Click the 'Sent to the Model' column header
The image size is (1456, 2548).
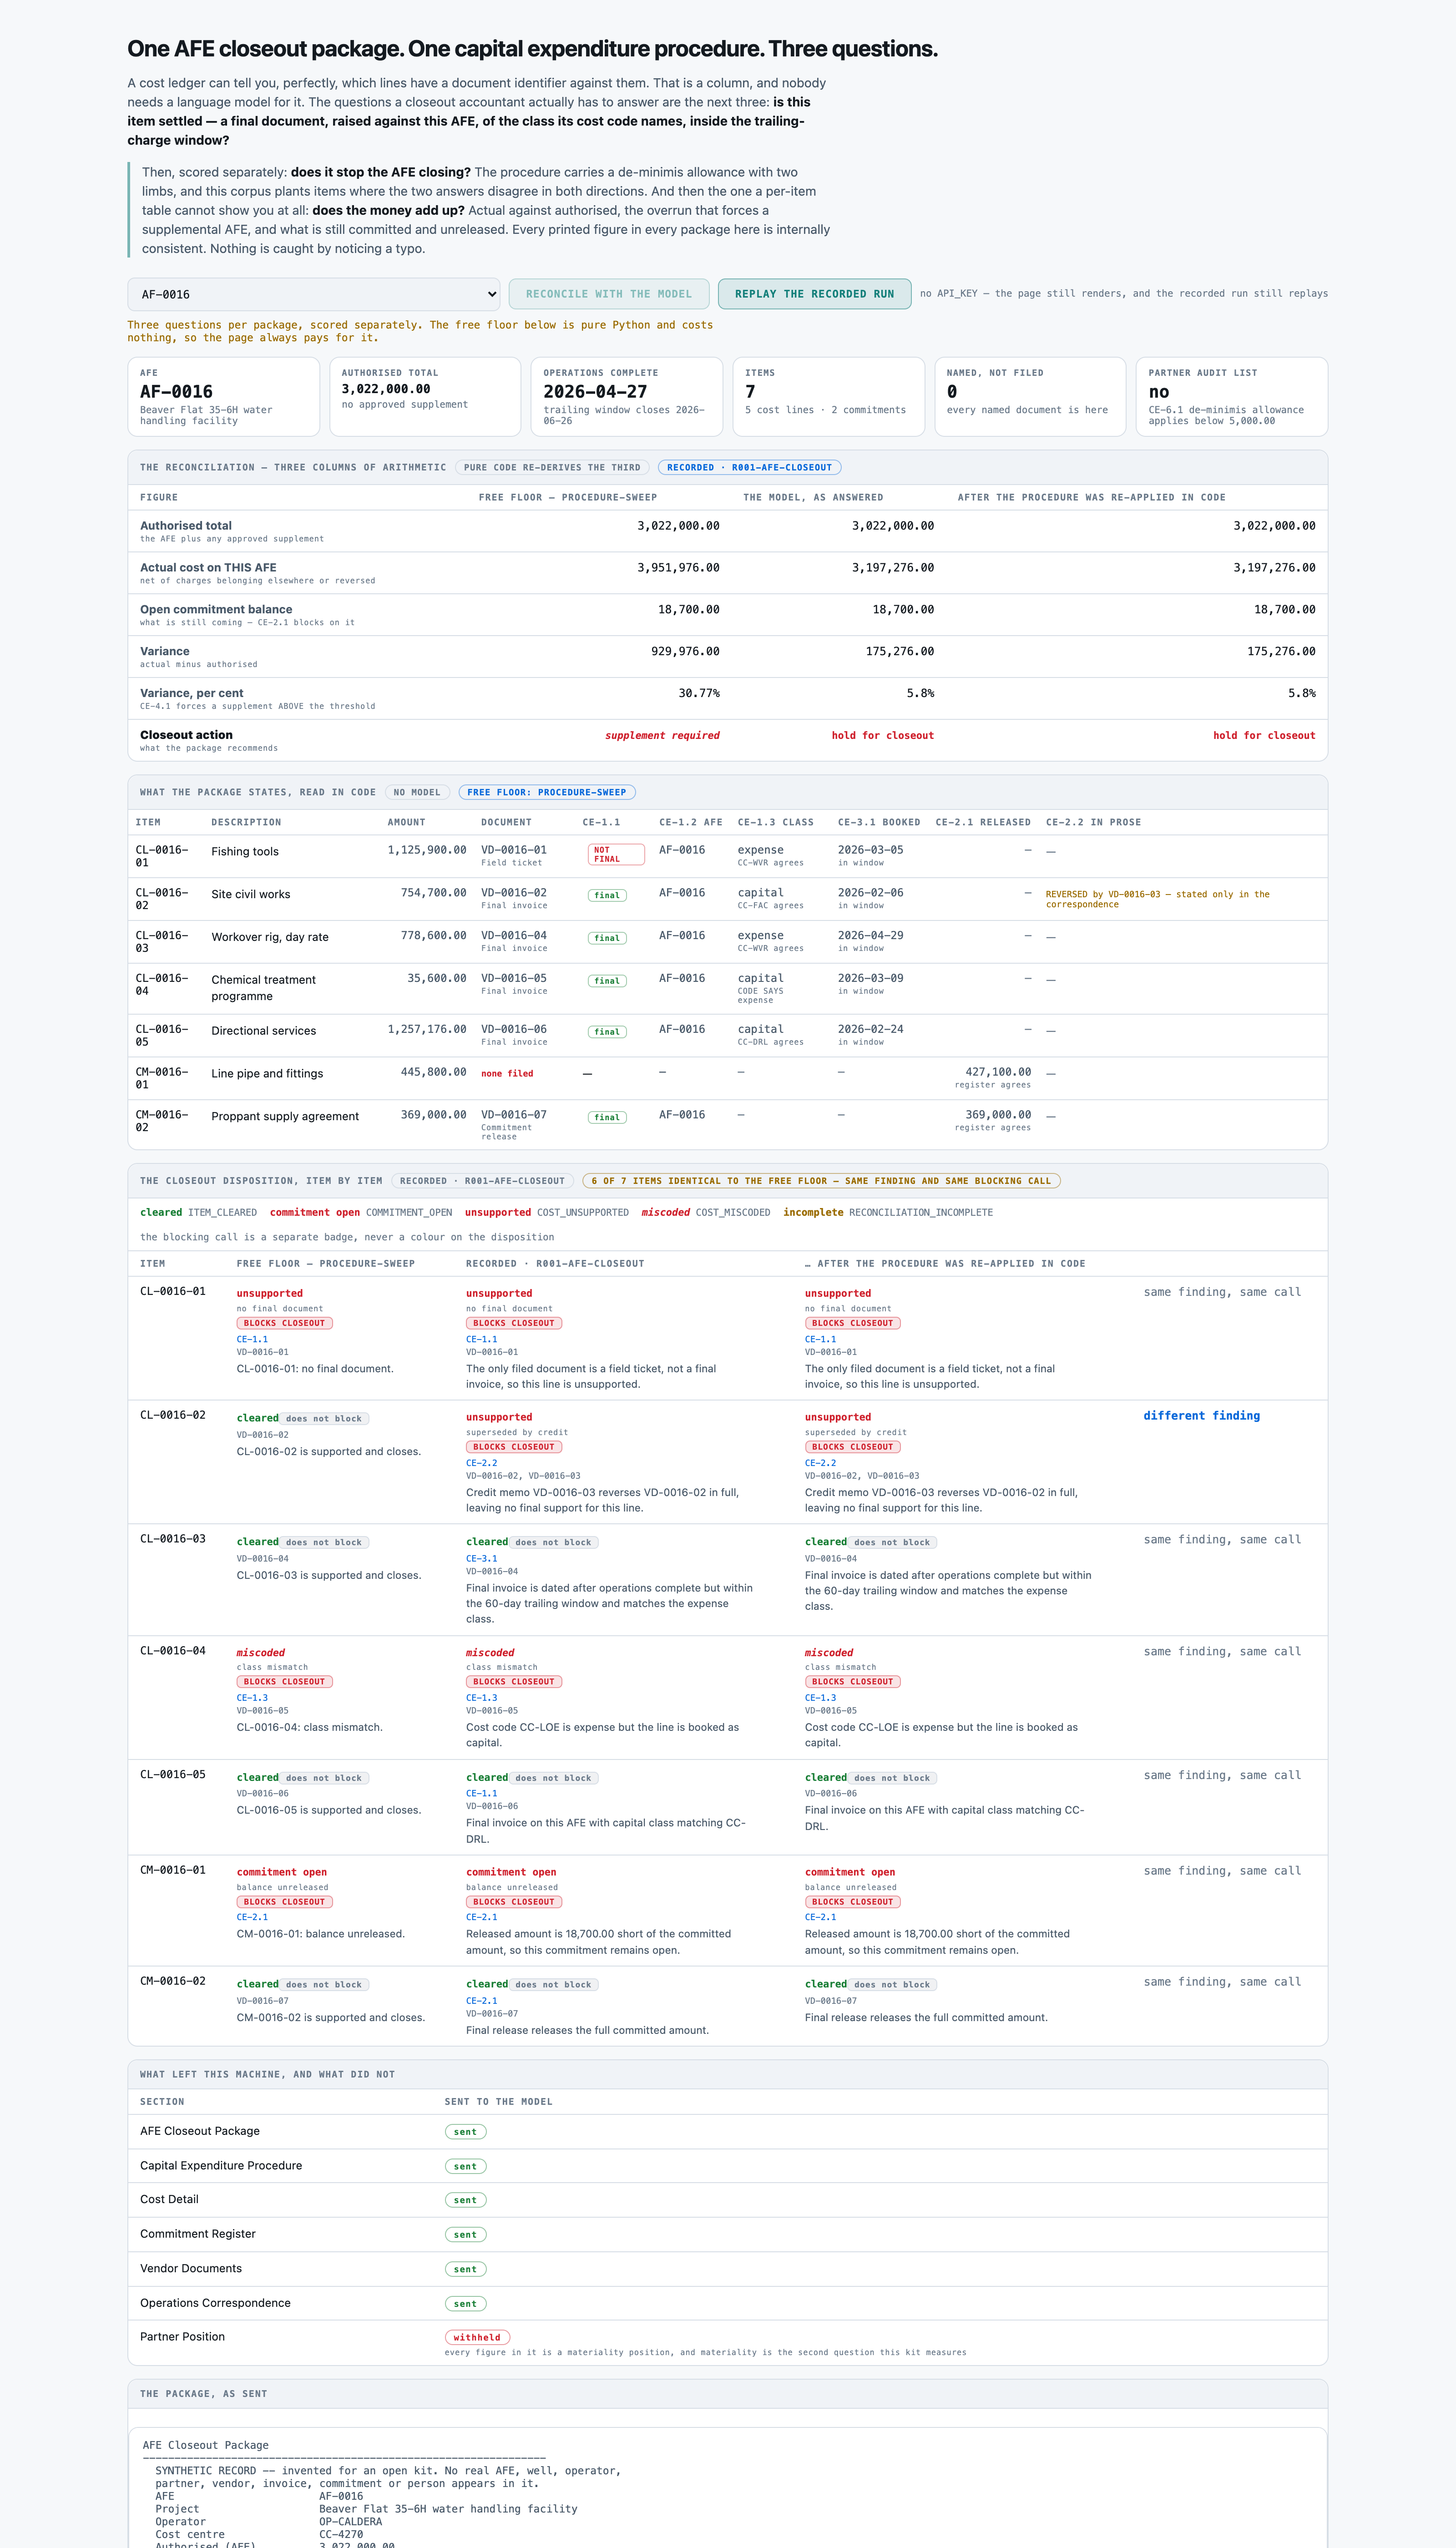(498, 2101)
